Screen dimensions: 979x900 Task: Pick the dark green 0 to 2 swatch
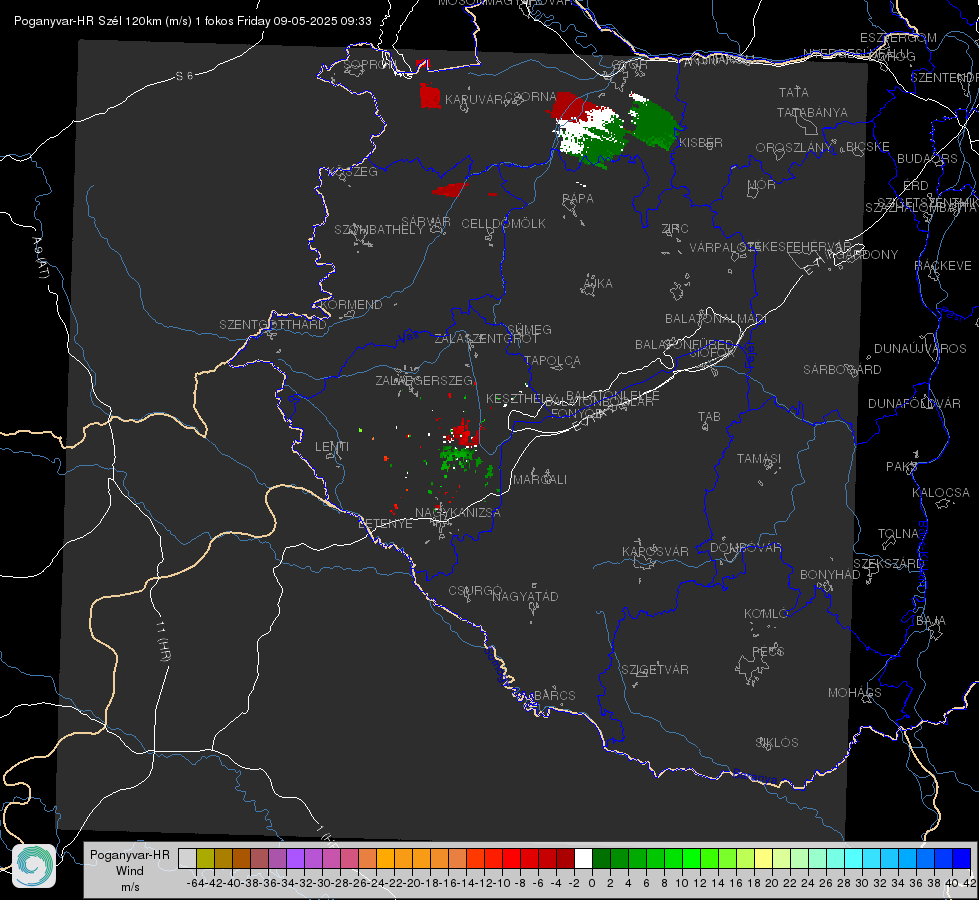(x=601, y=858)
